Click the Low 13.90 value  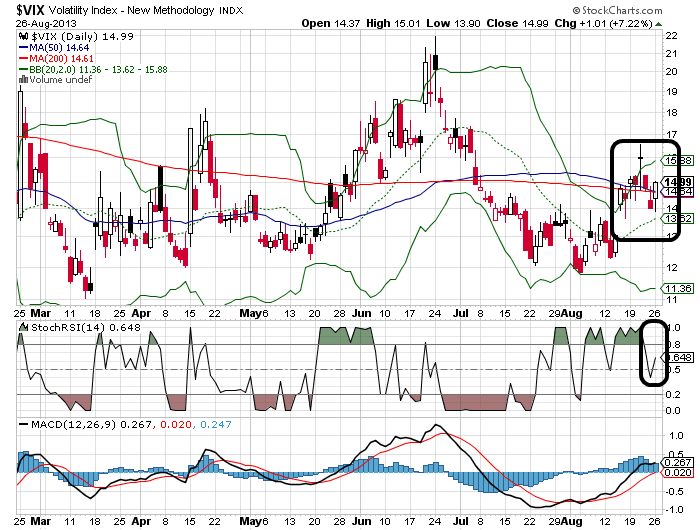453,23
